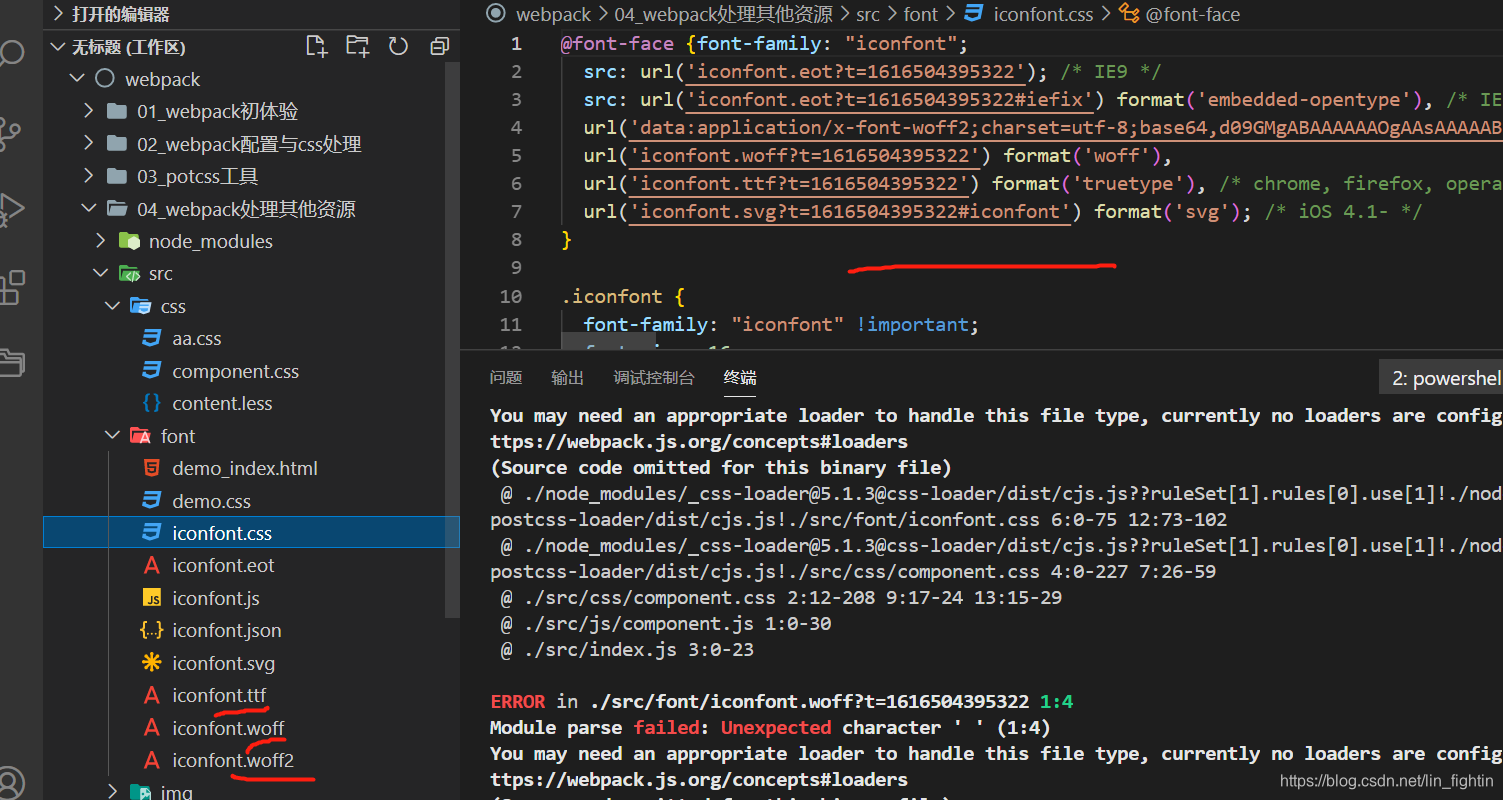
Task: Click the less icon of content.less
Action: (152, 403)
